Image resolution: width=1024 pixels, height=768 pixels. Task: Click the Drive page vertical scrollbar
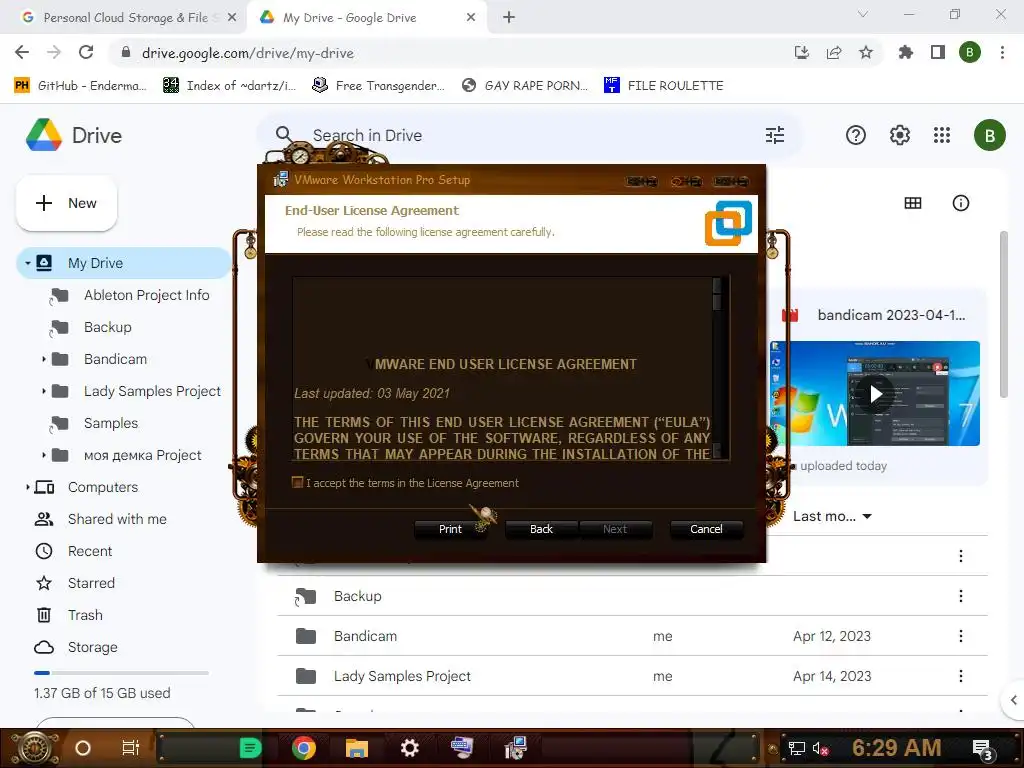pos(1004,314)
